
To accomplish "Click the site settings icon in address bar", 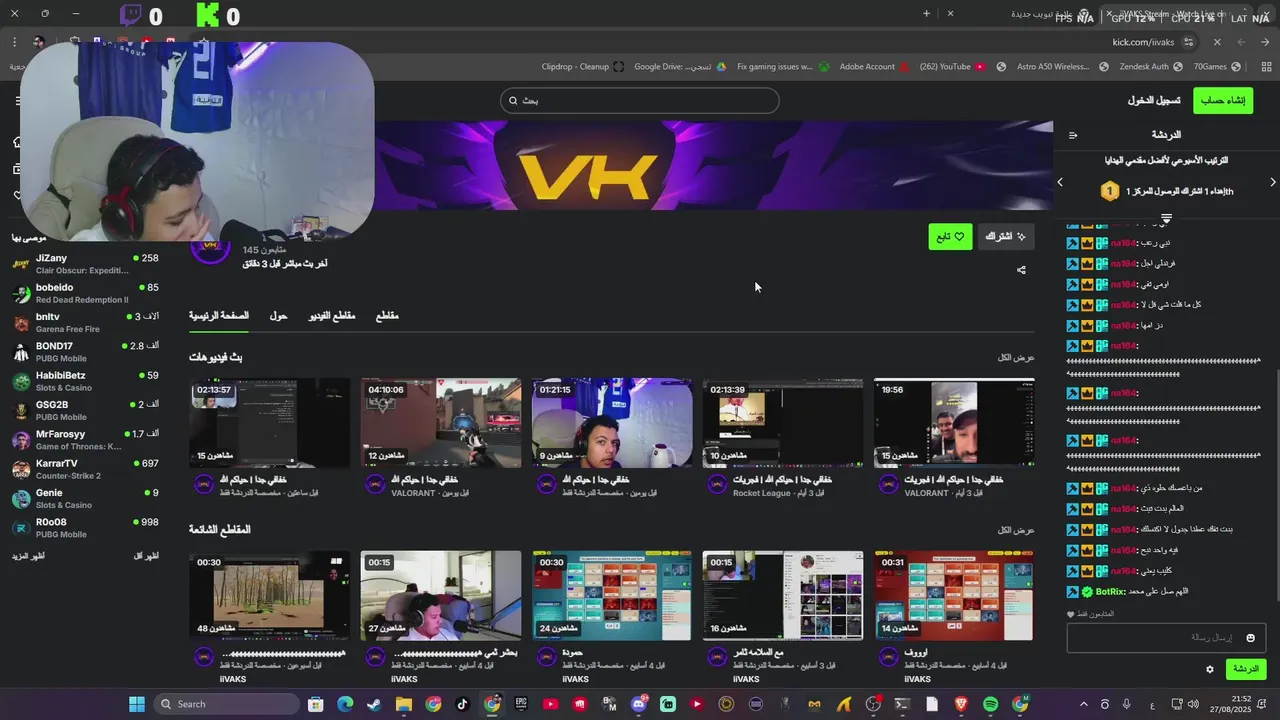I will (x=1188, y=42).
